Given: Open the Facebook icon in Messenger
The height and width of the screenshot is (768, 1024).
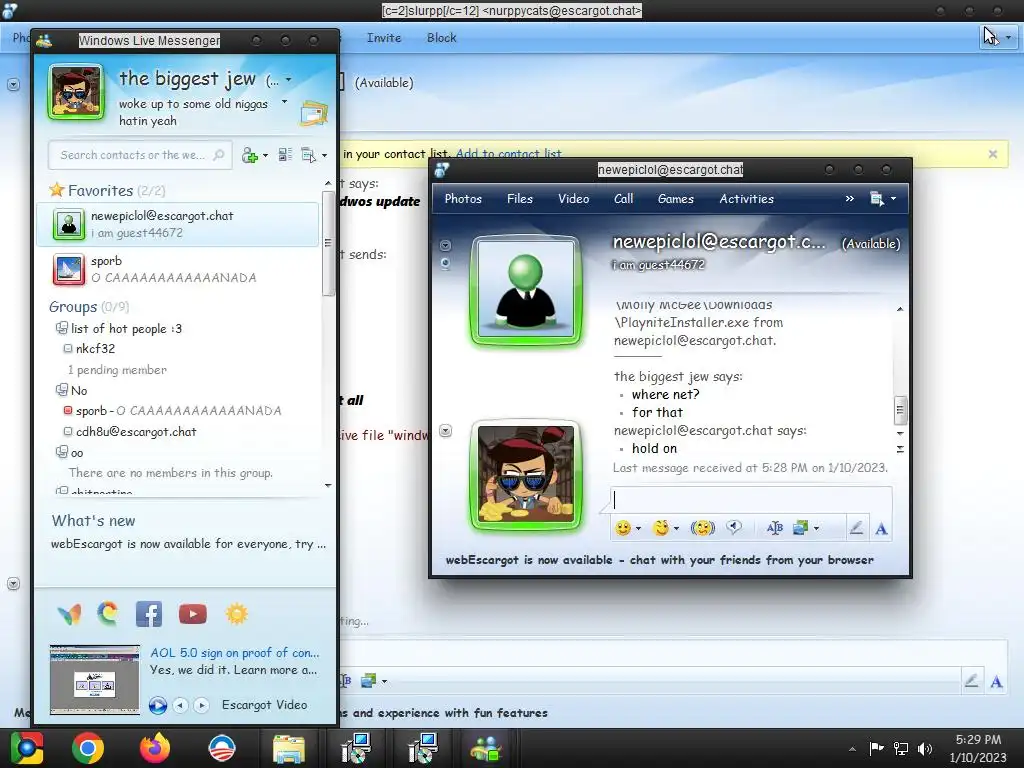Looking at the screenshot, I should point(149,614).
